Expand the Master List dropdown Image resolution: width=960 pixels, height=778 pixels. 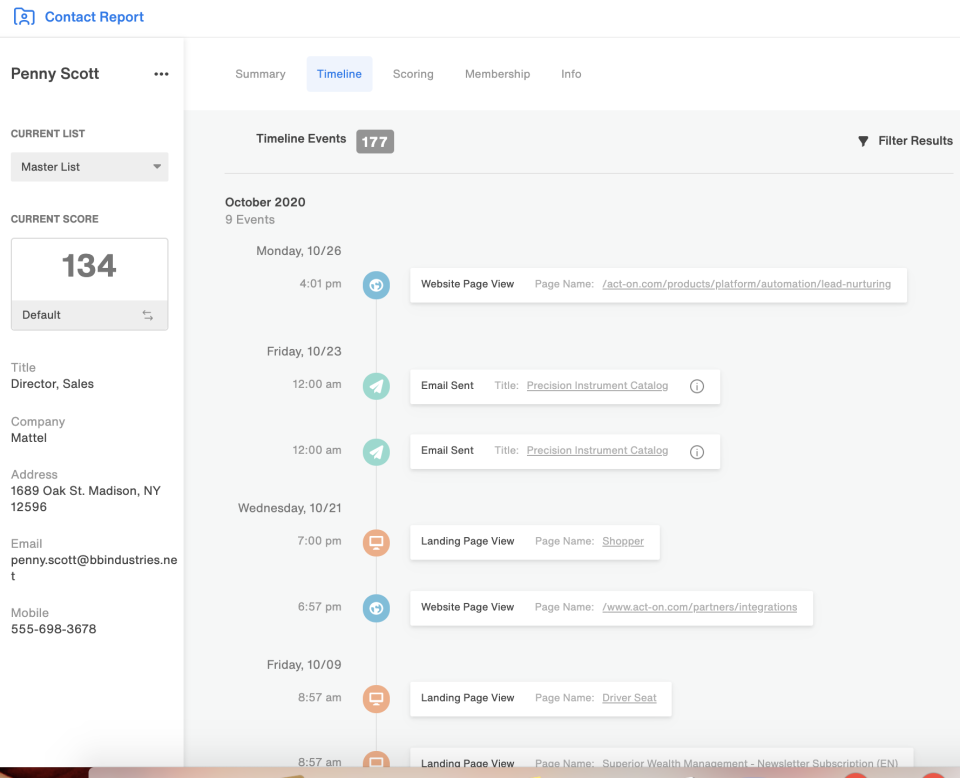(x=89, y=166)
